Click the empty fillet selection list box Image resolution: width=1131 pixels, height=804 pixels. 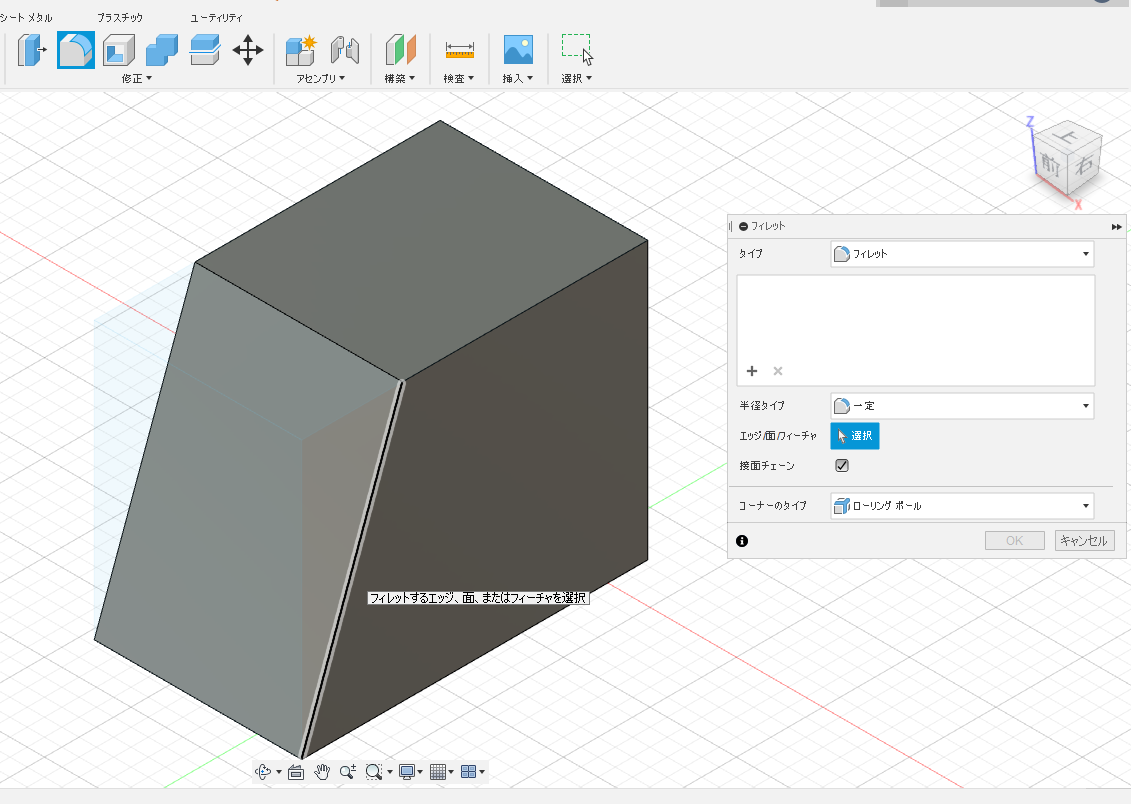pyautogui.click(x=916, y=330)
